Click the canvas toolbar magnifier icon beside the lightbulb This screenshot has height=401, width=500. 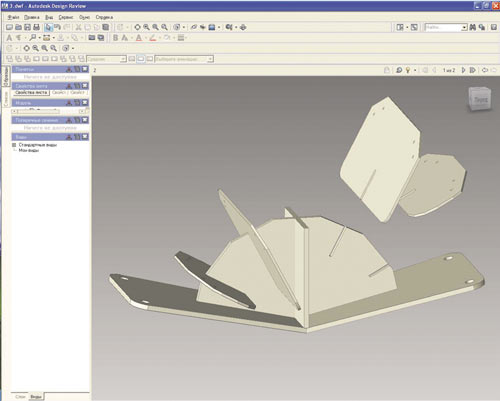click(399, 70)
